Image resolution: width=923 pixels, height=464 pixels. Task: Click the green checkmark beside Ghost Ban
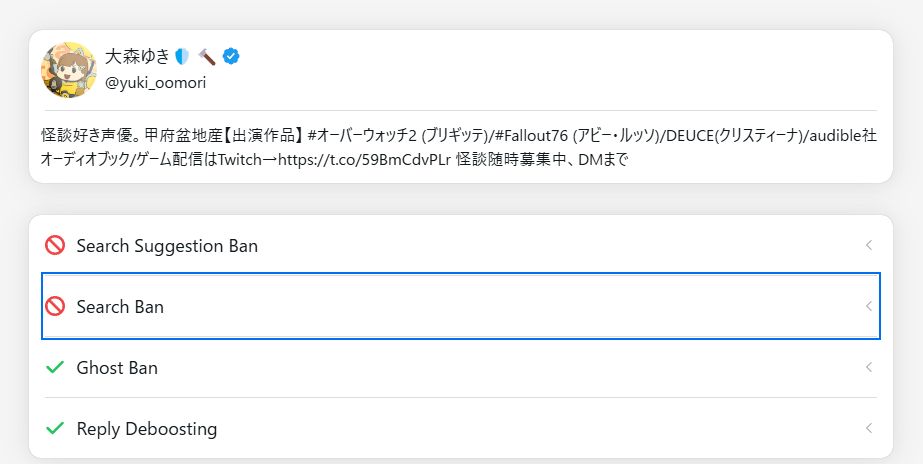55,368
